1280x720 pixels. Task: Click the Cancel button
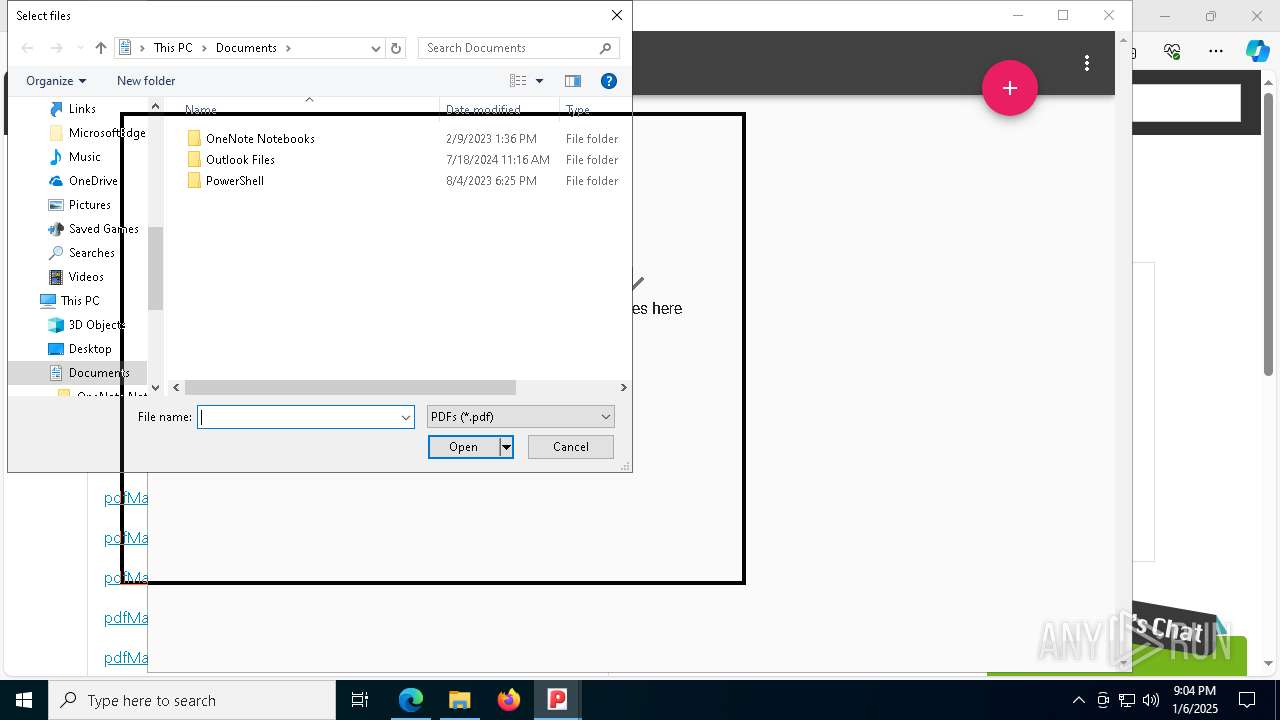[x=571, y=447]
